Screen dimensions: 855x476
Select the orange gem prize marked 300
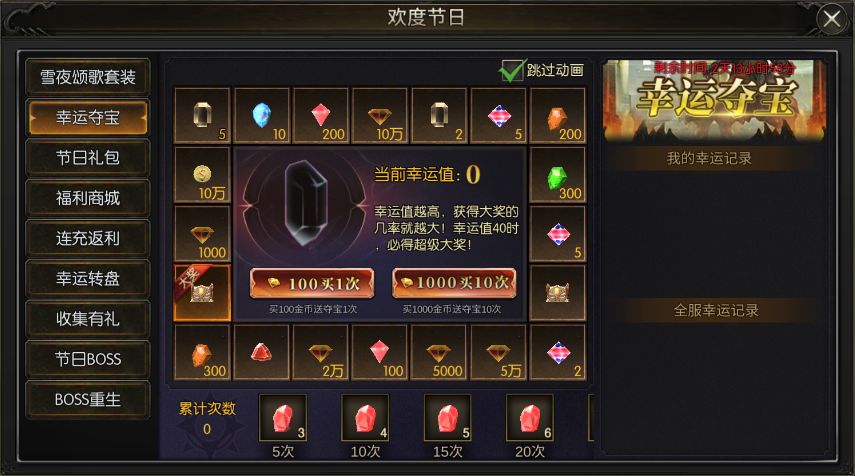(x=202, y=352)
